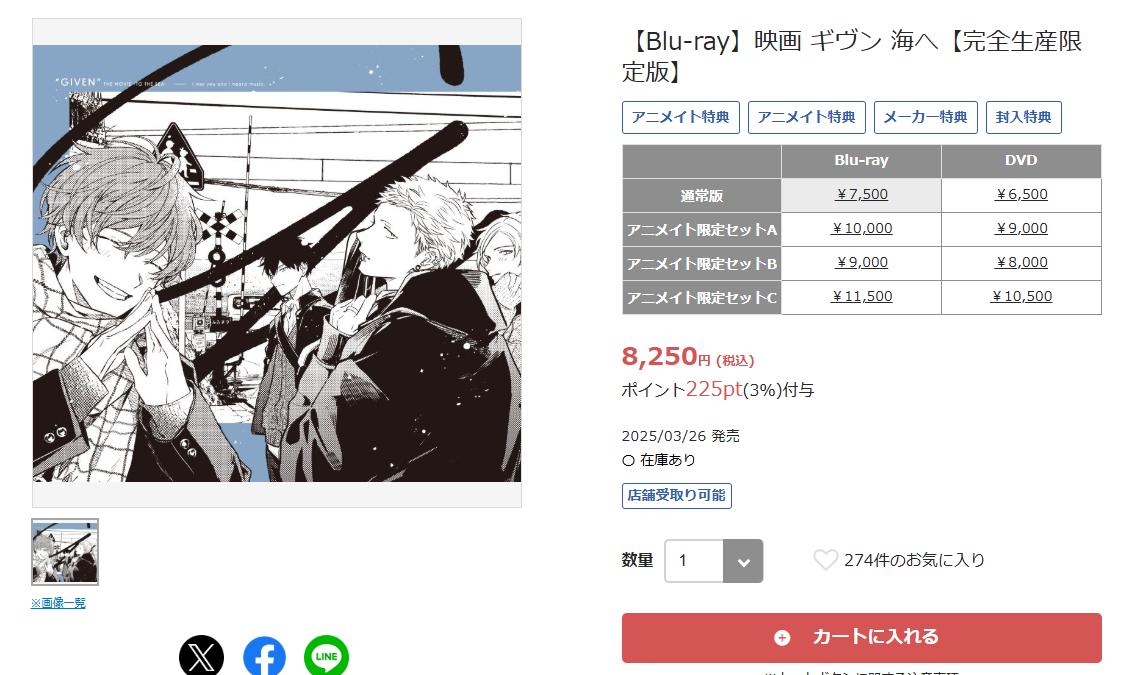Open the quantity dropdown arrow
This screenshot has height=675, width=1139.
(x=743, y=561)
